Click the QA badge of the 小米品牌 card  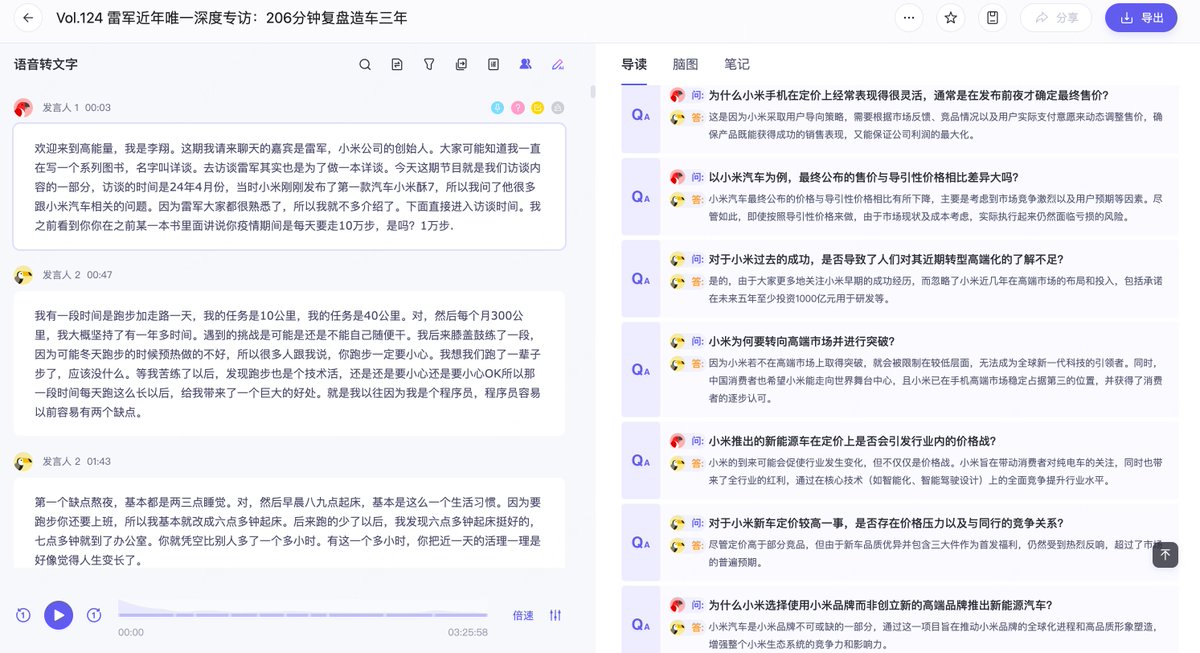tap(641, 625)
